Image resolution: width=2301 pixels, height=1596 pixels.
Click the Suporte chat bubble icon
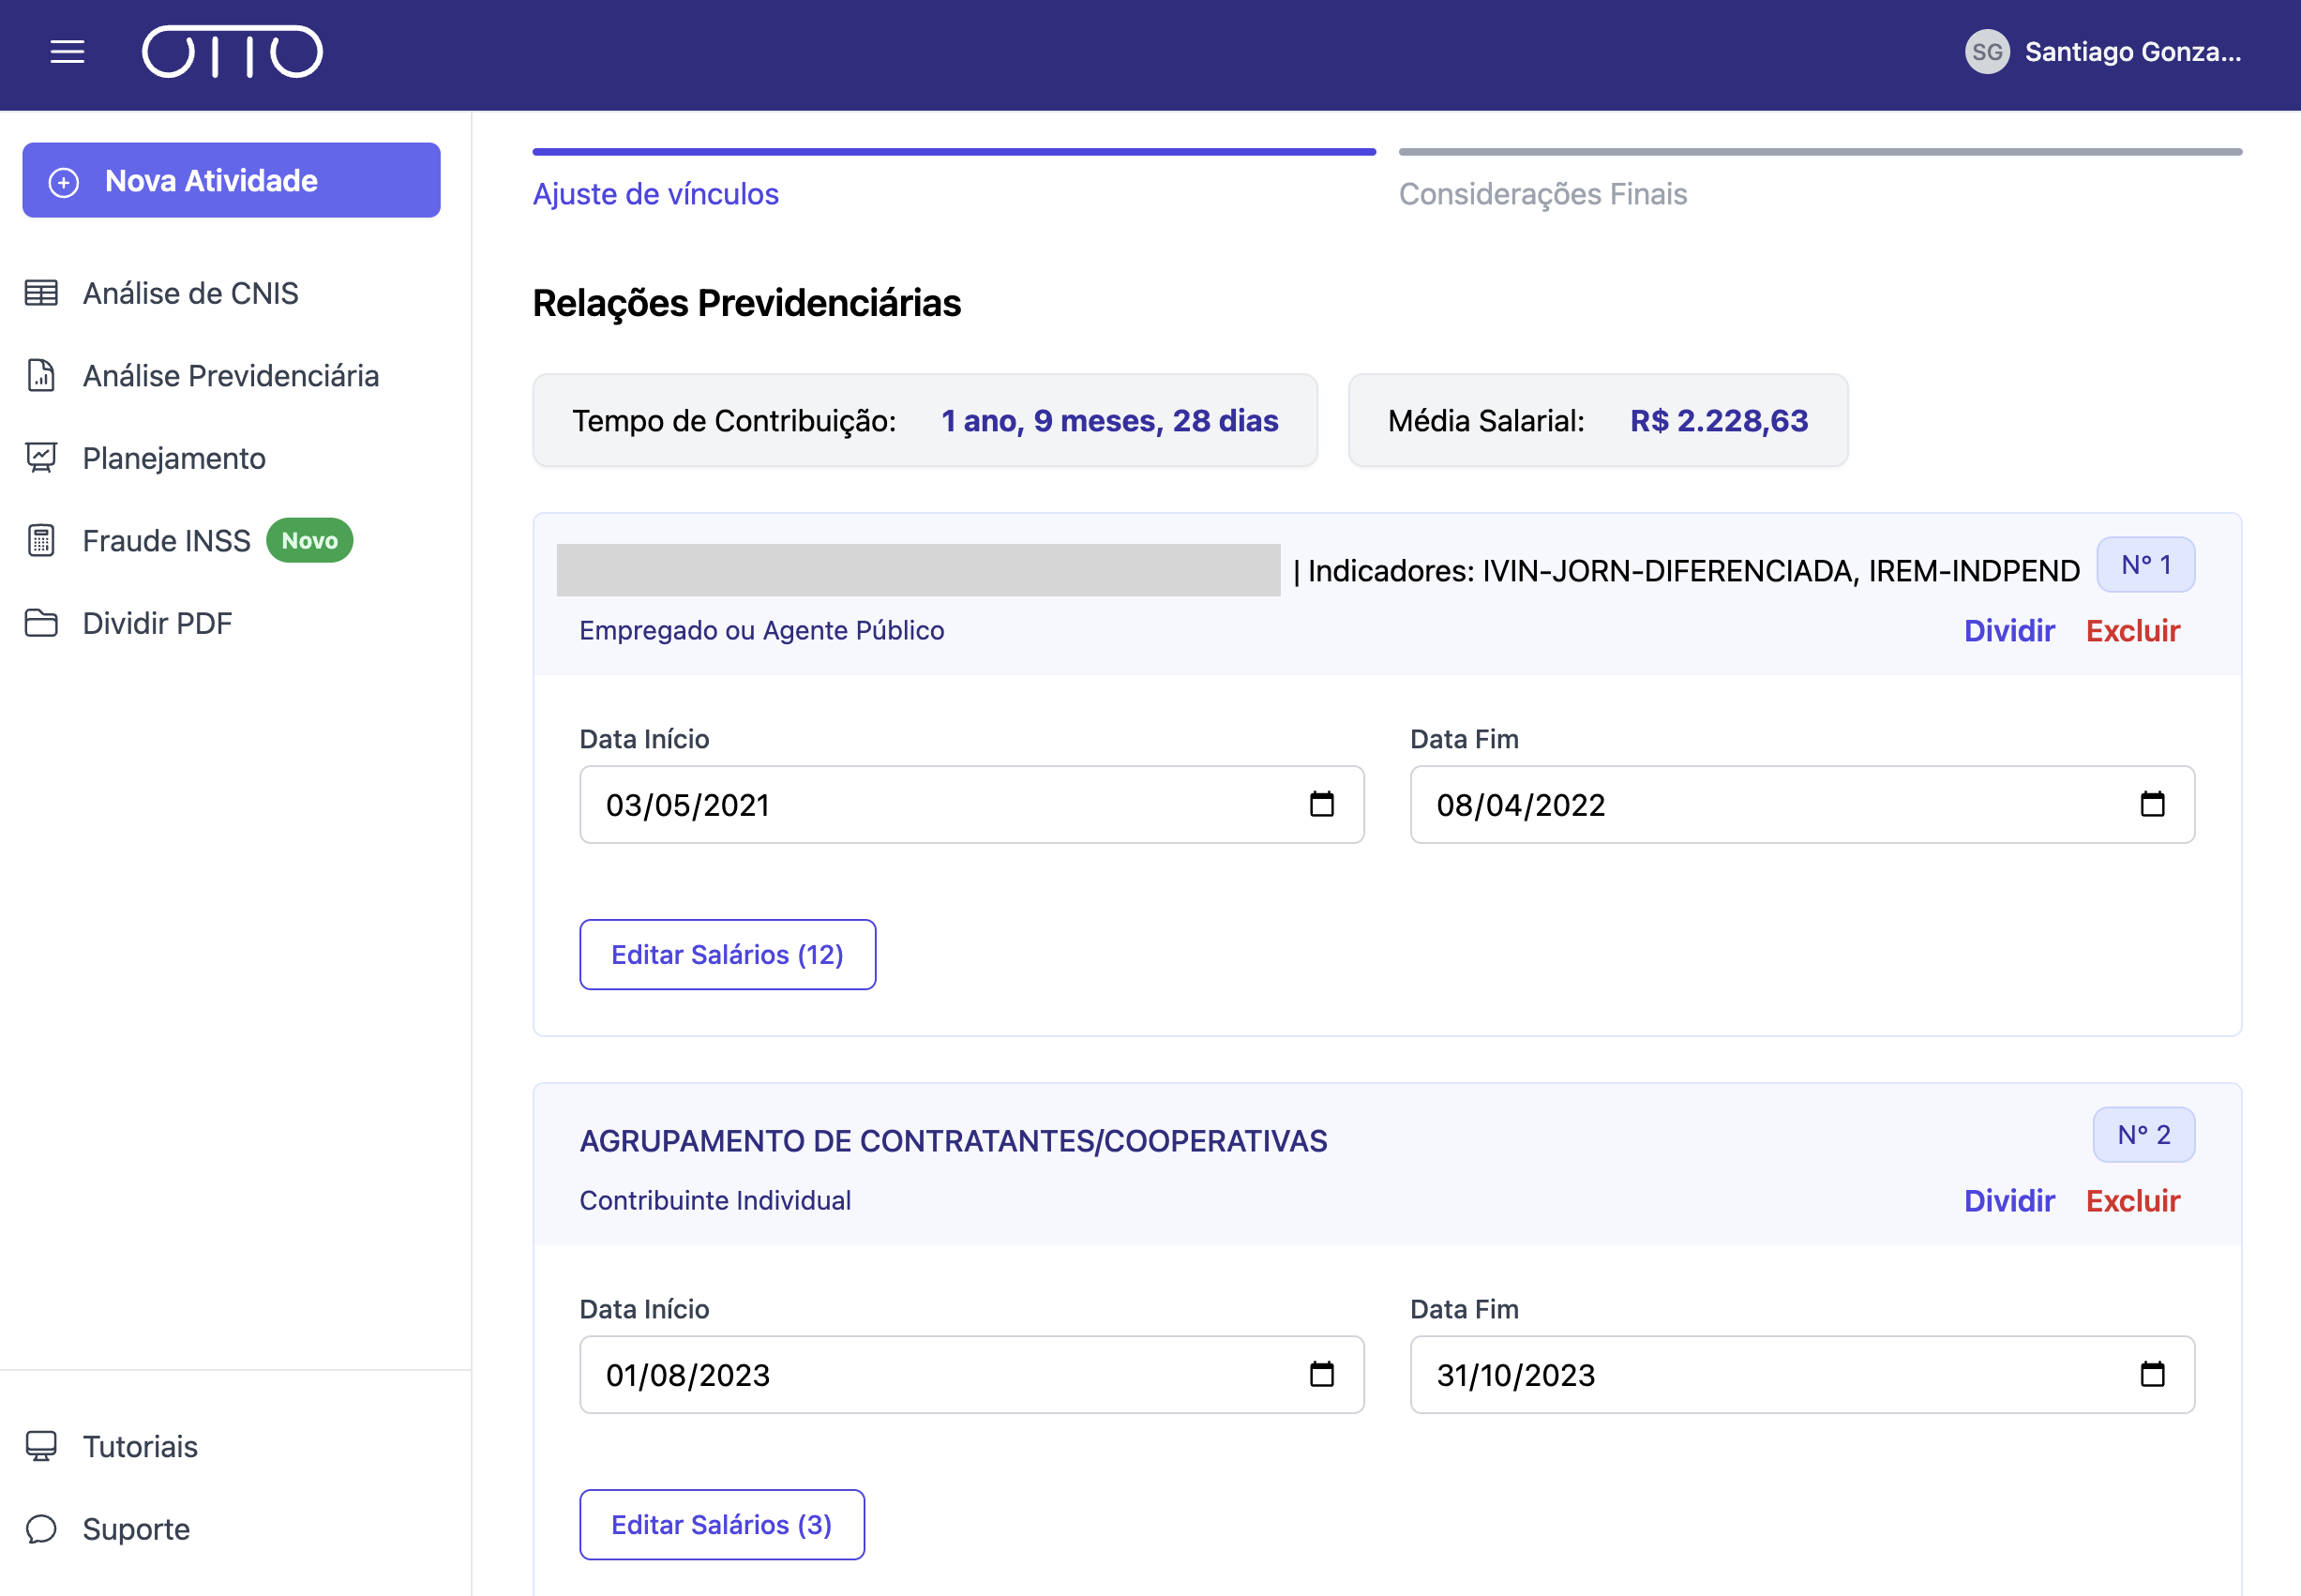click(41, 1529)
